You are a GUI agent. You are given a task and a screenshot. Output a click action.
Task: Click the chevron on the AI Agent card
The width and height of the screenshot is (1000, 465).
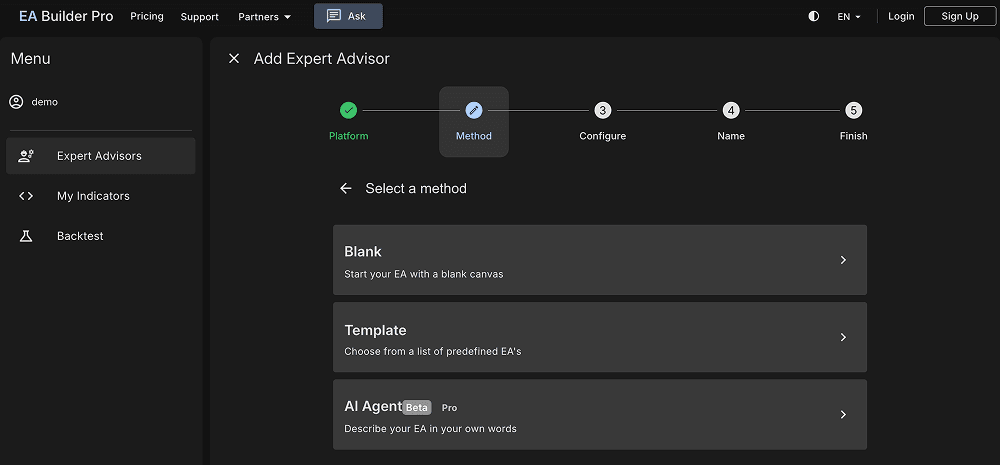click(843, 415)
